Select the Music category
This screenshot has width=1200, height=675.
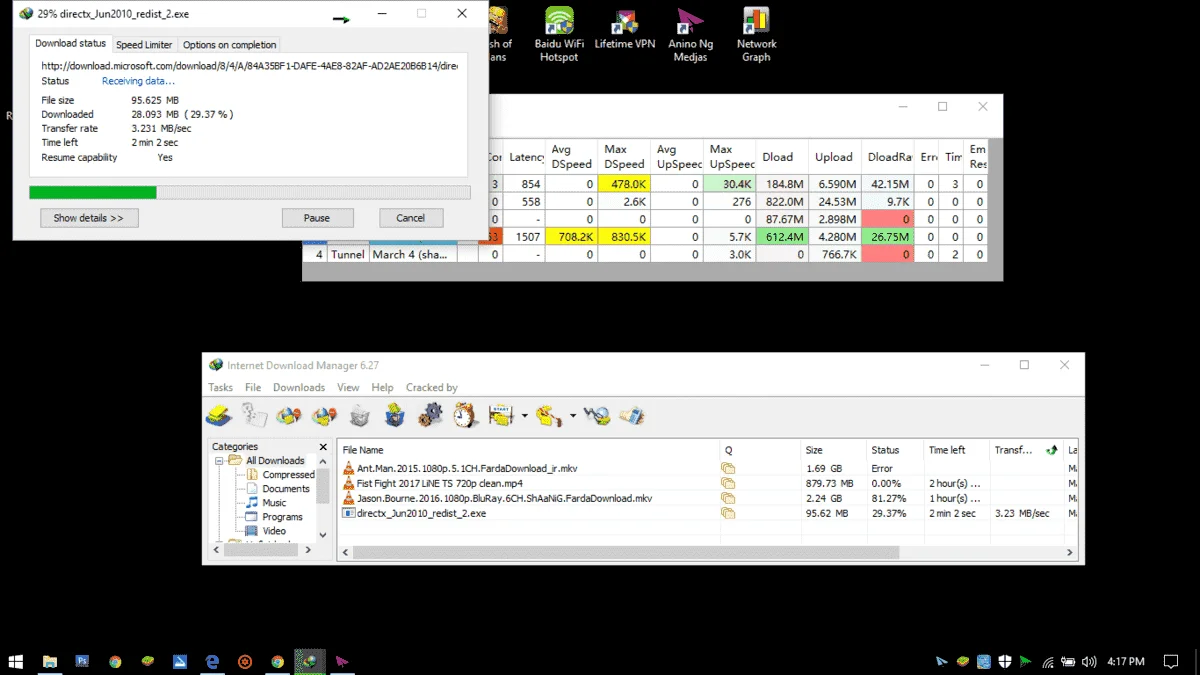274,503
